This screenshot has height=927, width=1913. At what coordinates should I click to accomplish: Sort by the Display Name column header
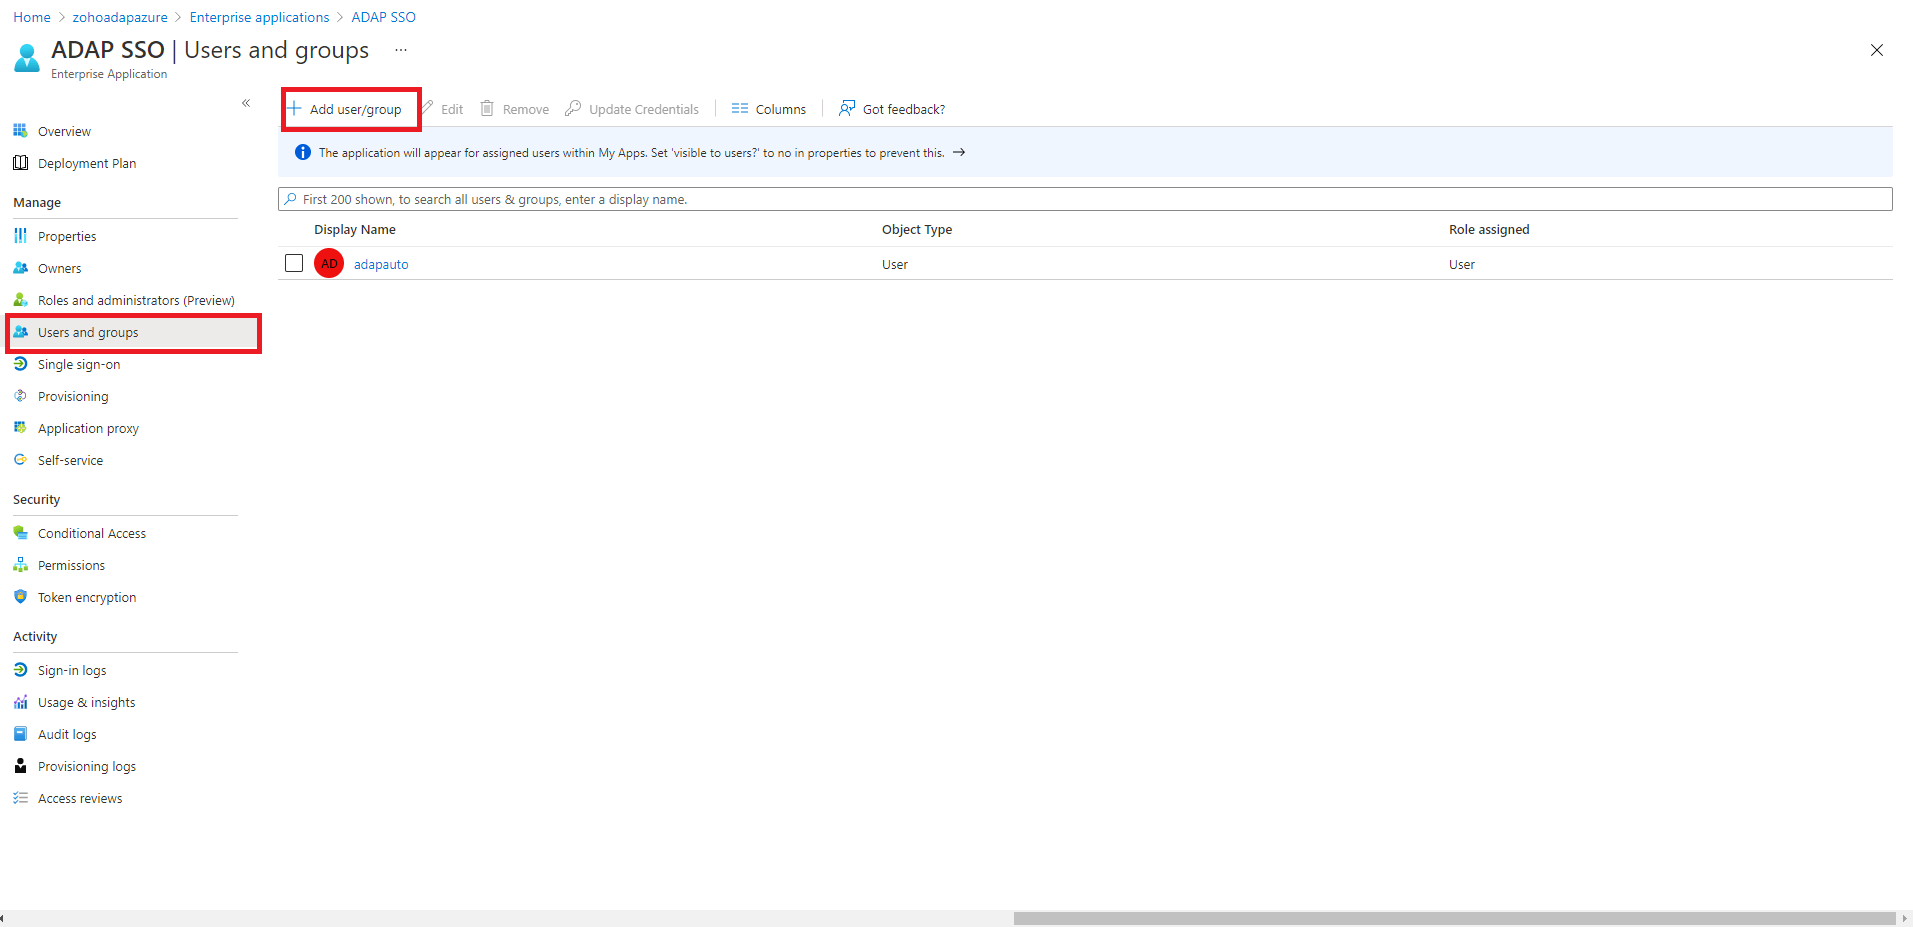(x=355, y=229)
